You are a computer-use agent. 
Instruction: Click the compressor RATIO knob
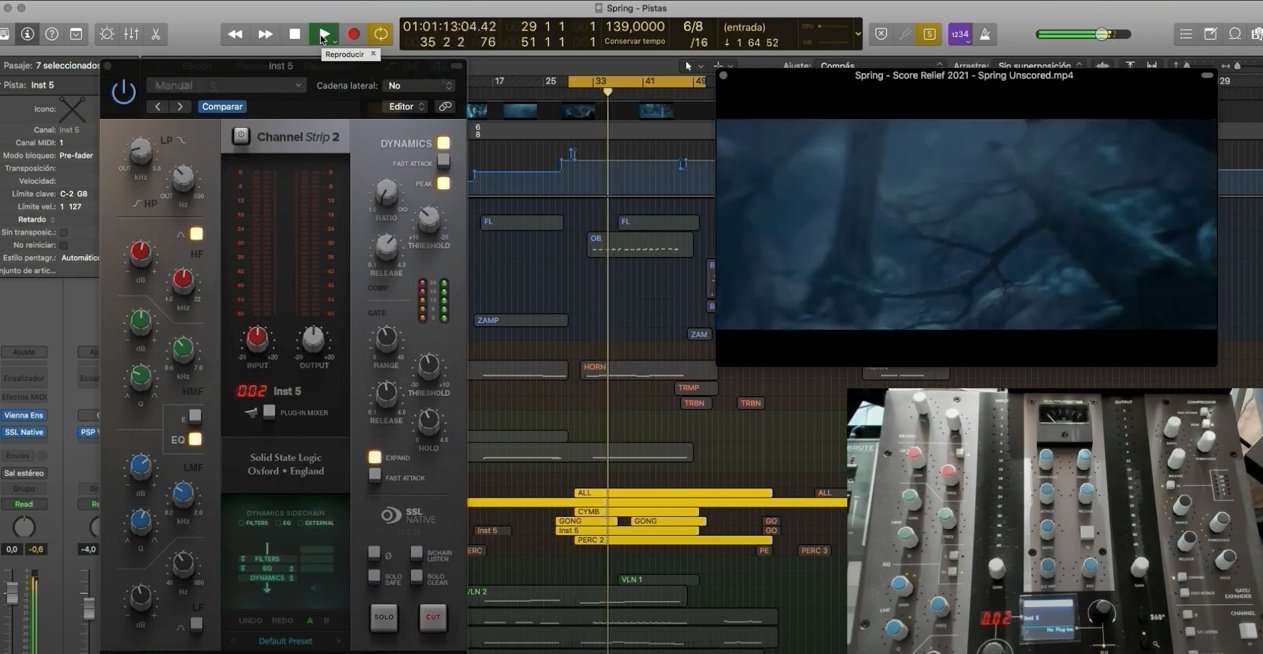coord(385,192)
